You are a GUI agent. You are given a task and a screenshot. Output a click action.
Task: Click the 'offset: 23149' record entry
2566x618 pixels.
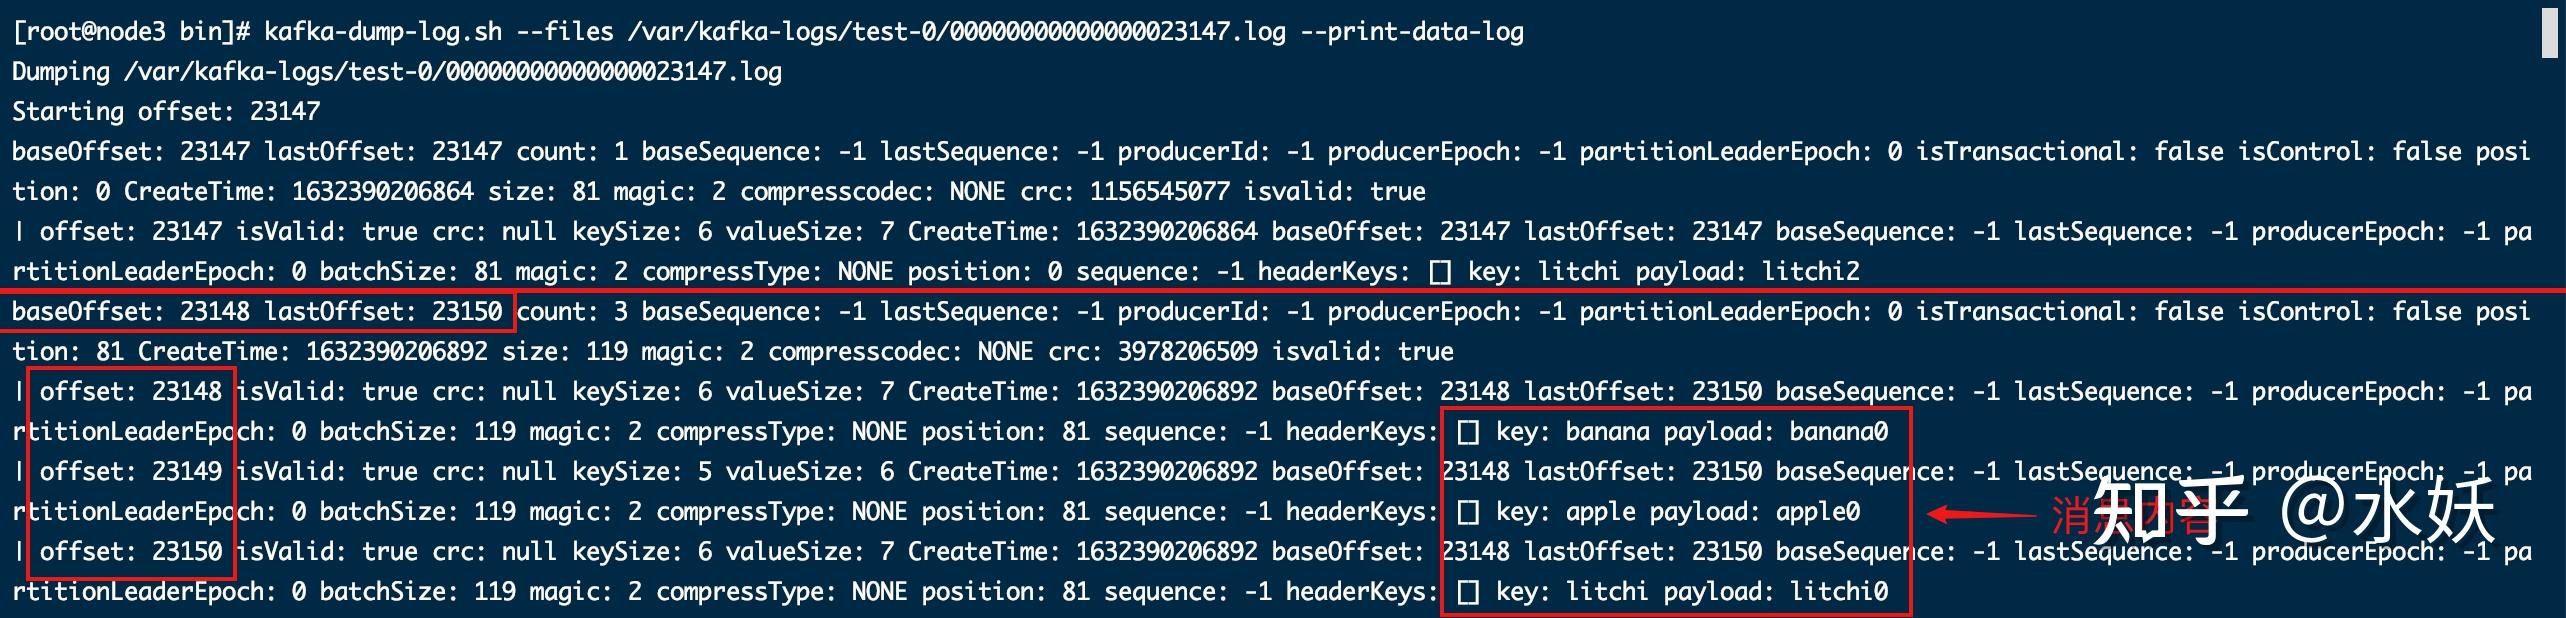pos(131,471)
